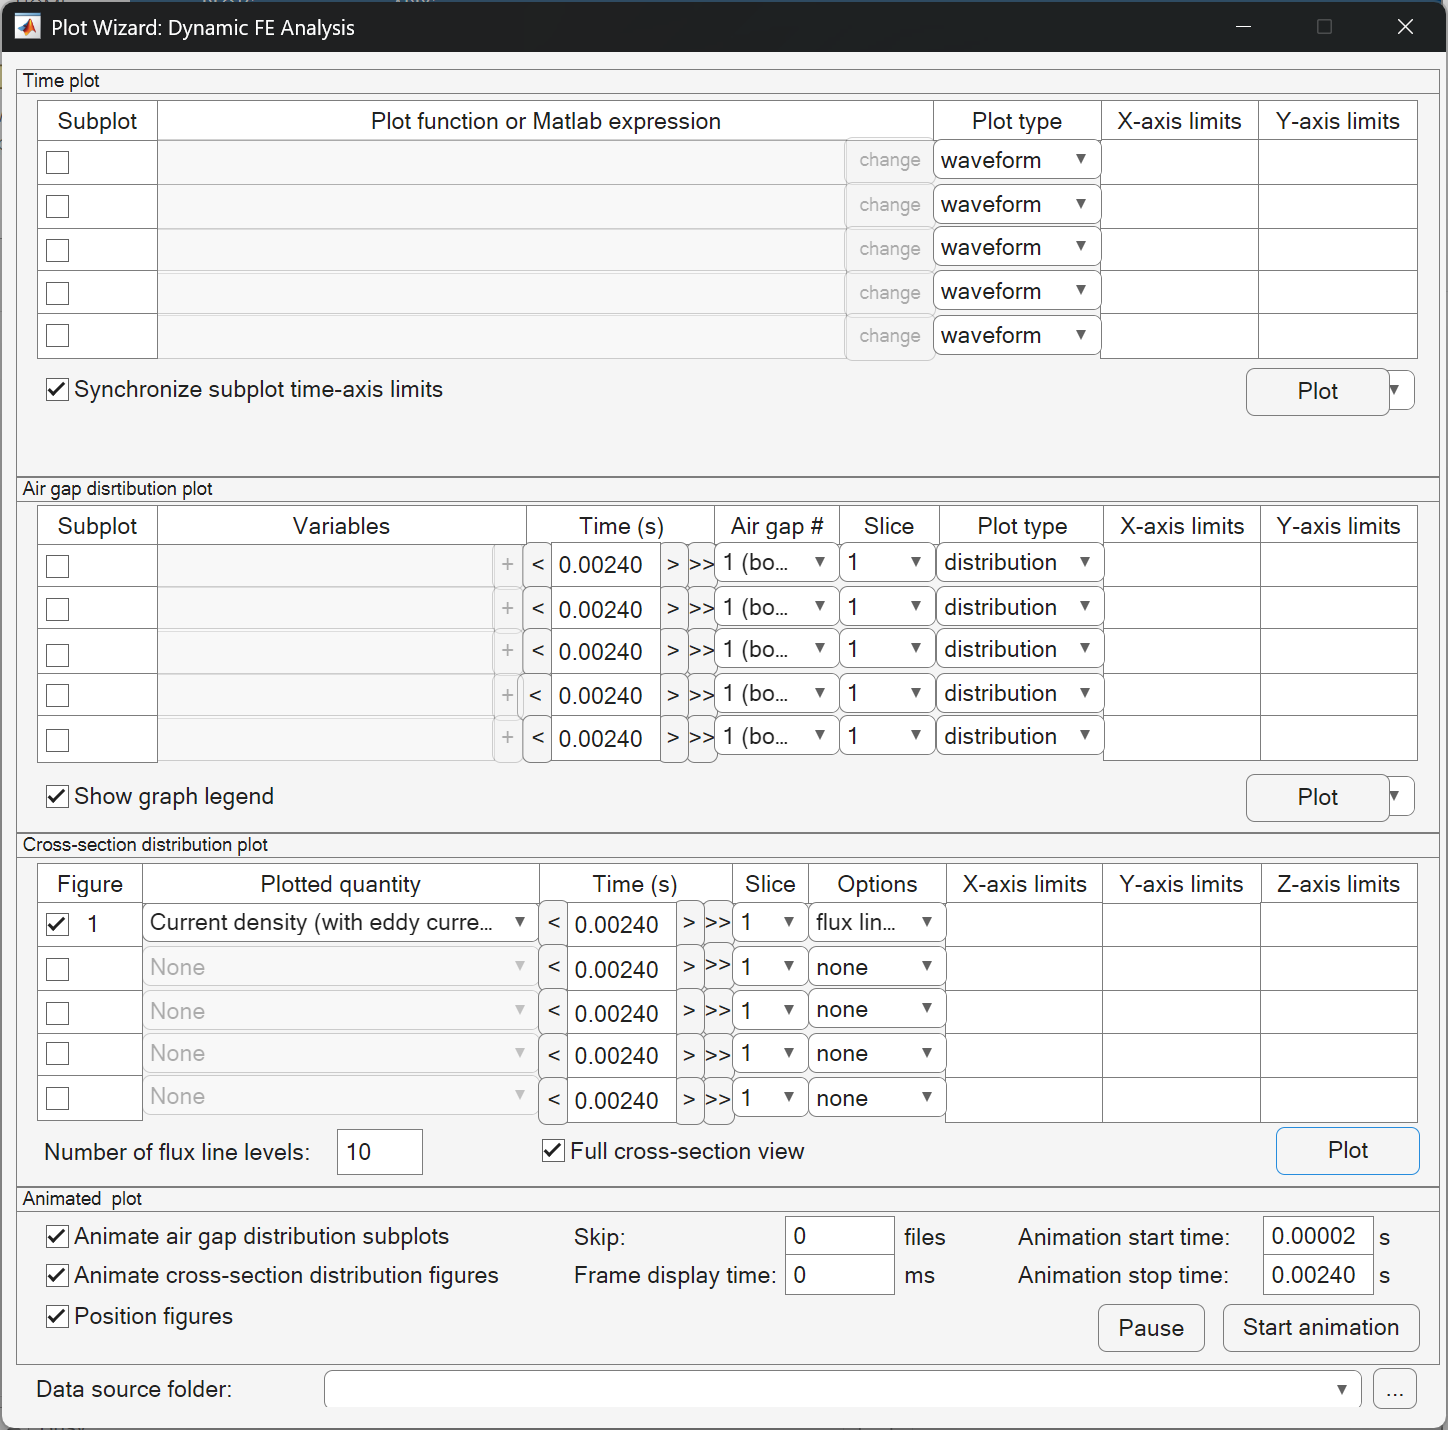
Task: Toggle Animate air gap distribution subplots
Action: tap(248, 1236)
